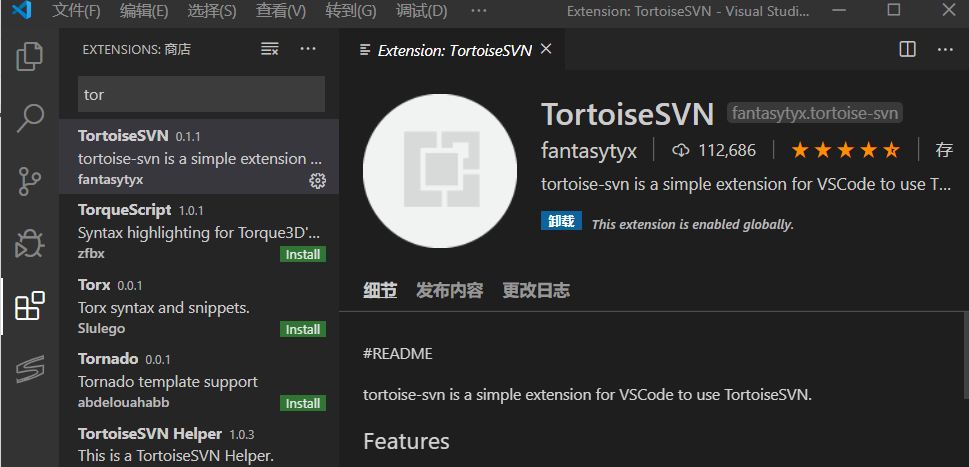Select TortoiseSVN in the extensions list
This screenshot has height=467, width=969.
[199, 157]
